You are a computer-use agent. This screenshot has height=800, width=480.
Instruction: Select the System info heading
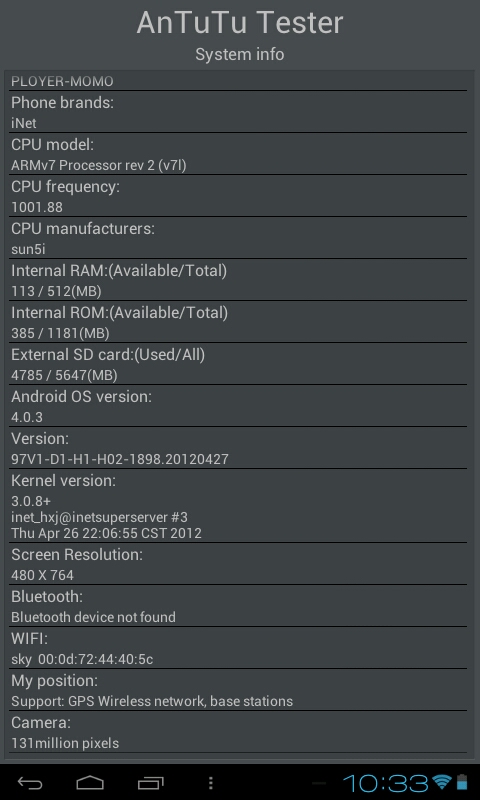point(240,54)
